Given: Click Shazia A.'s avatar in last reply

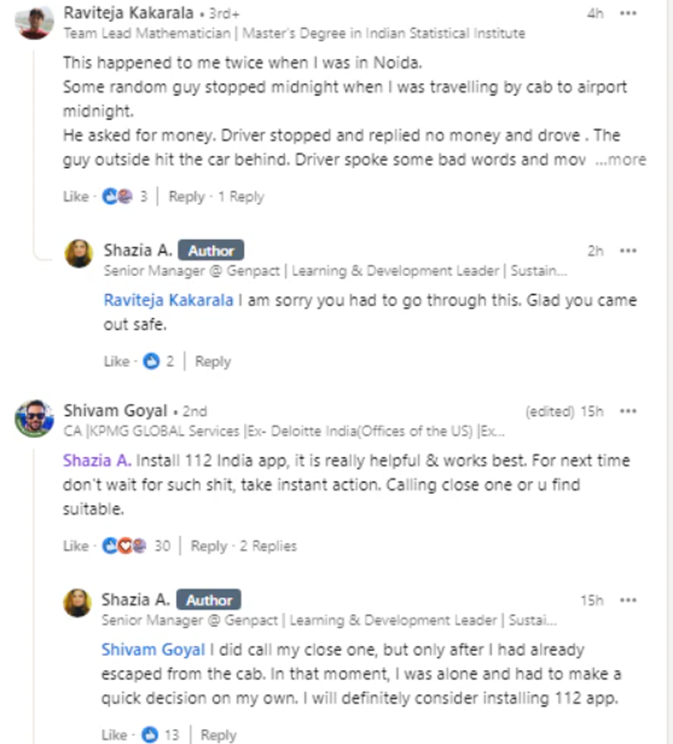Looking at the screenshot, I should pyautogui.click(x=79, y=603).
